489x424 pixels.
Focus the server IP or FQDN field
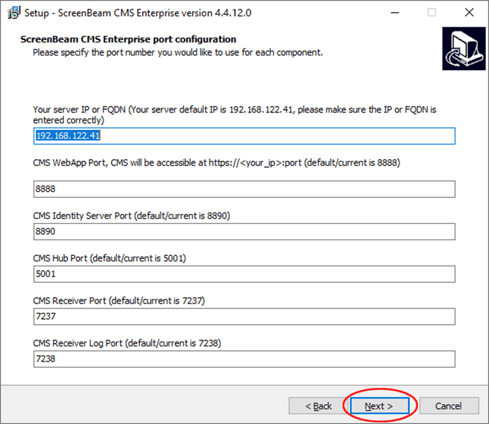[244, 136]
